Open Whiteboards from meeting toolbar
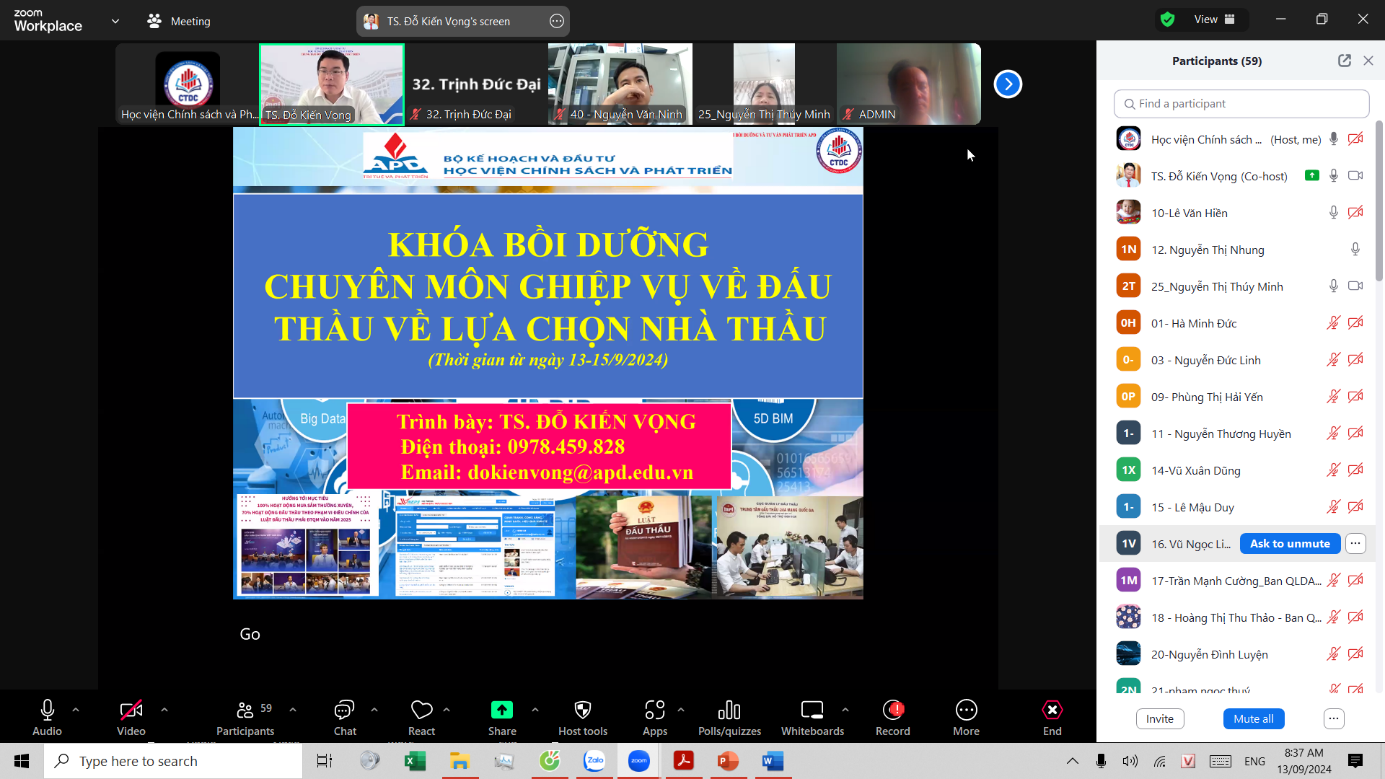The width and height of the screenshot is (1385, 779). pyautogui.click(x=812, y=710)
